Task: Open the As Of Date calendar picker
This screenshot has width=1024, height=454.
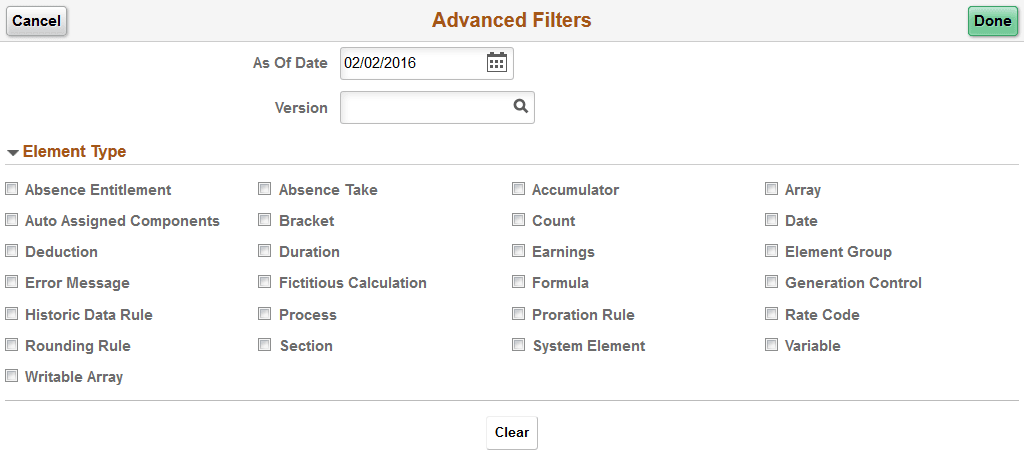Action: (497, 63)
